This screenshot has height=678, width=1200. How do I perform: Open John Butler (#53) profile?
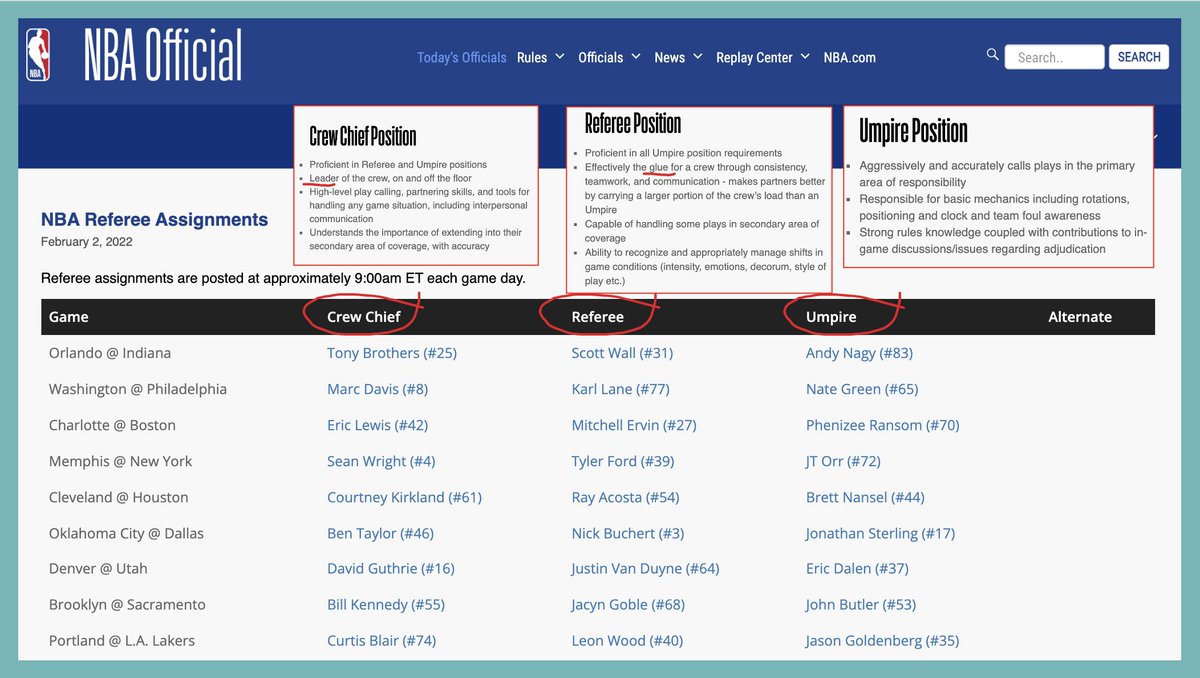coord(861,604)
